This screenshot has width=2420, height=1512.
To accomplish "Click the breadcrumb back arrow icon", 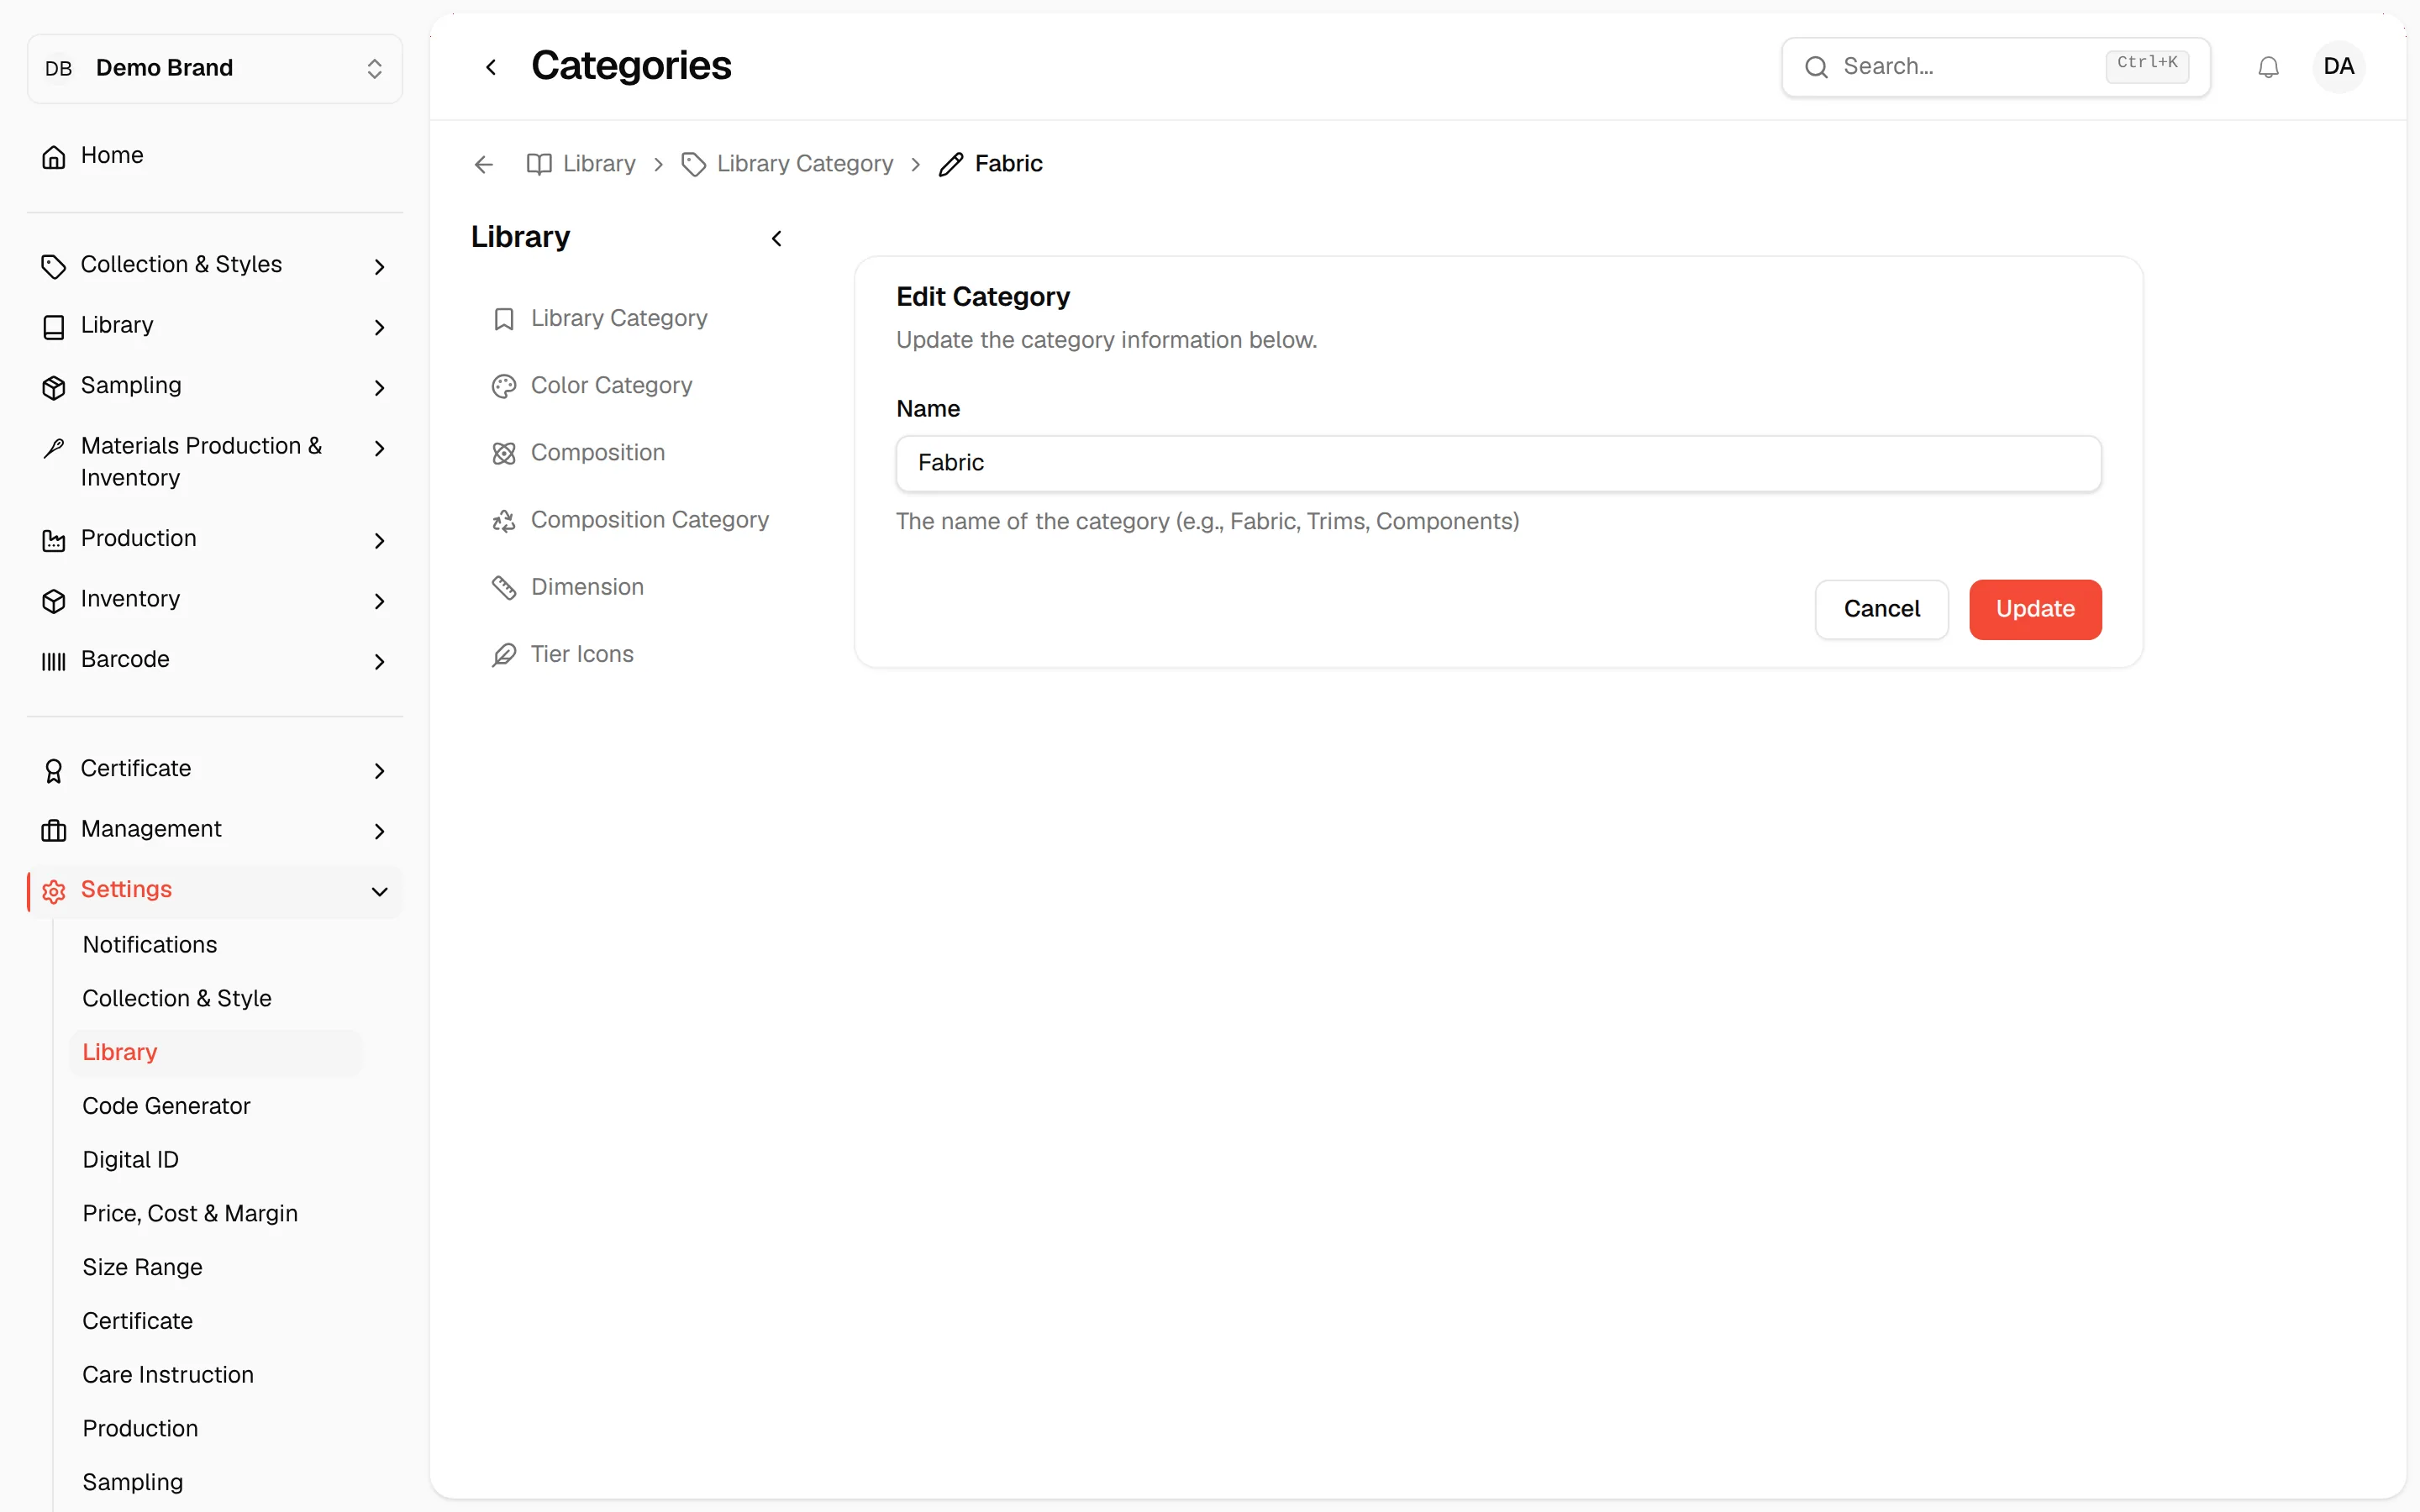I will tap(484, 164).
